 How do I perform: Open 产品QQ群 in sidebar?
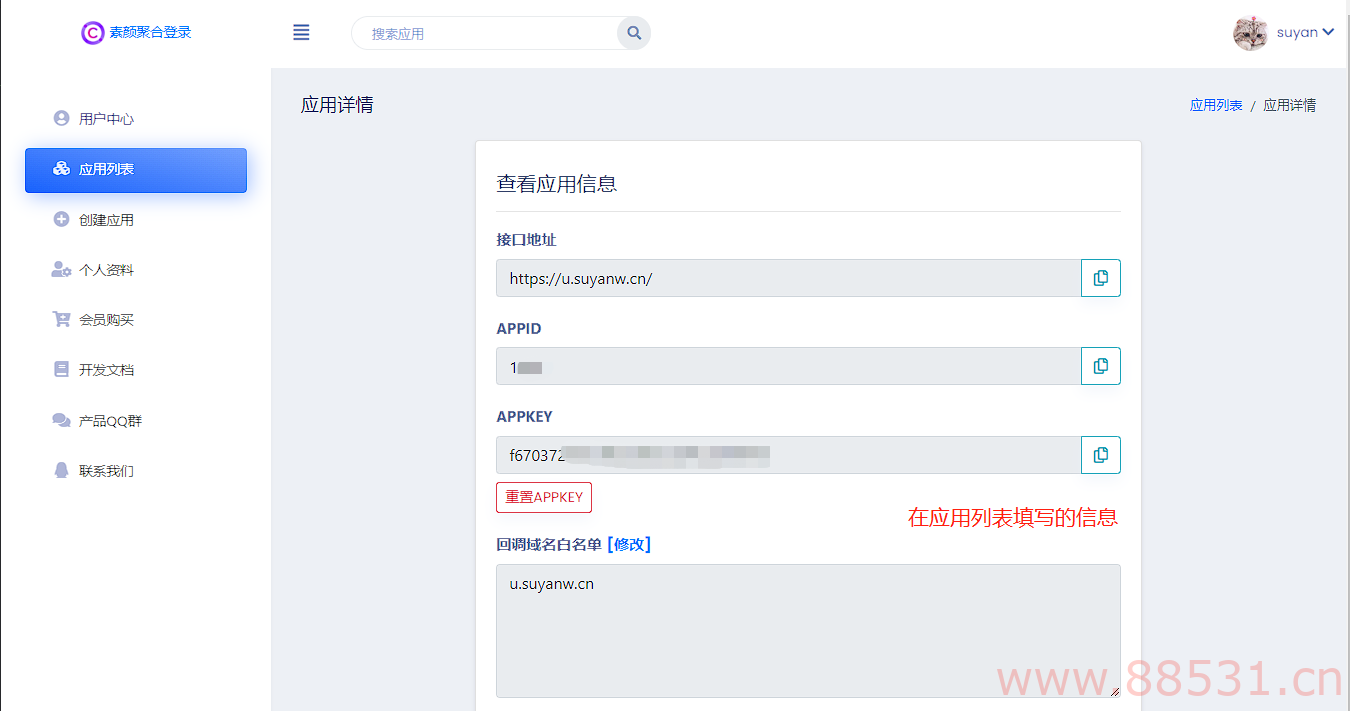(x=136, y=421)
